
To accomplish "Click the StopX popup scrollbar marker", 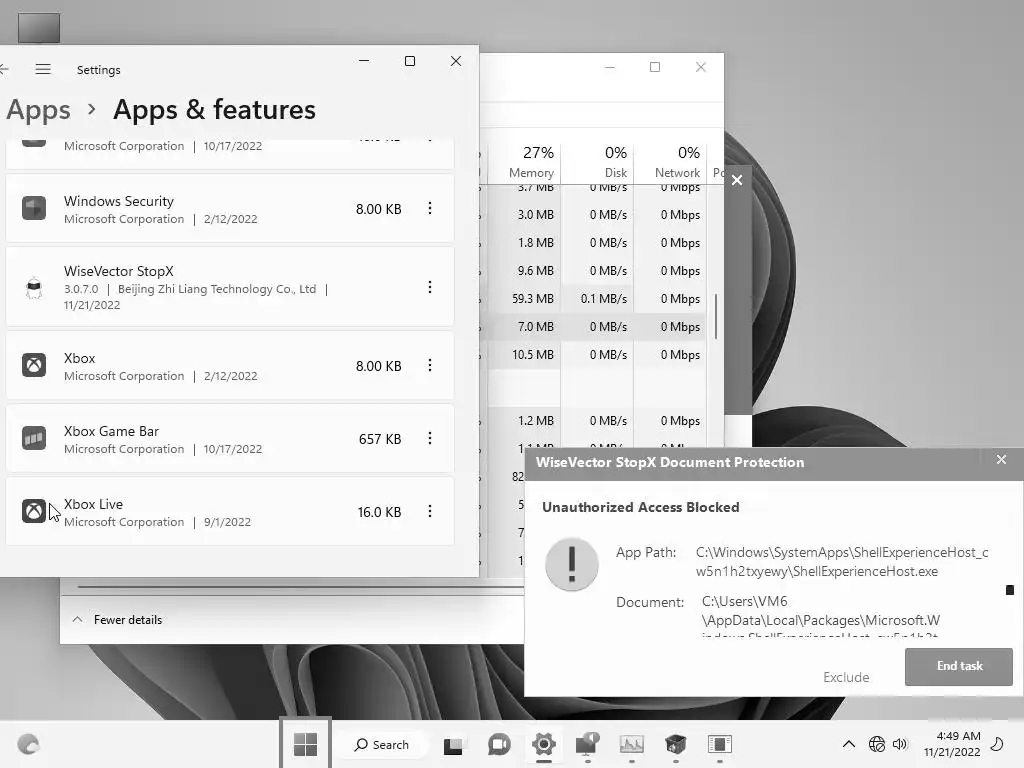I will (x=1010, y=590).
